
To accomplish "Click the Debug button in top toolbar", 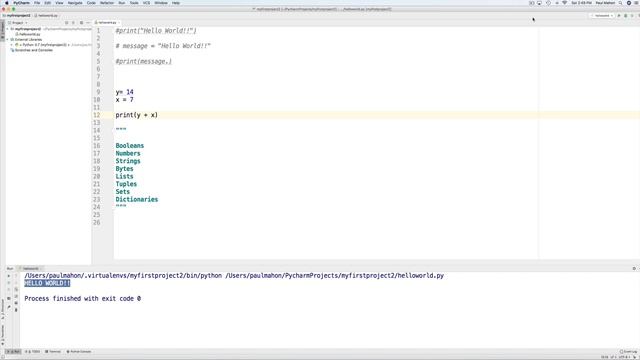I will click(625, 16).
